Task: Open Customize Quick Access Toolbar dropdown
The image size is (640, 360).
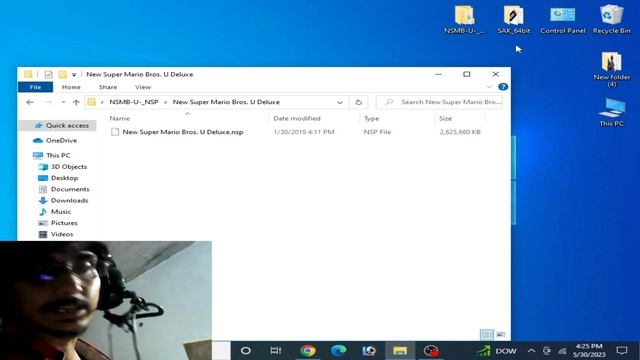Action: coord(74,75)
